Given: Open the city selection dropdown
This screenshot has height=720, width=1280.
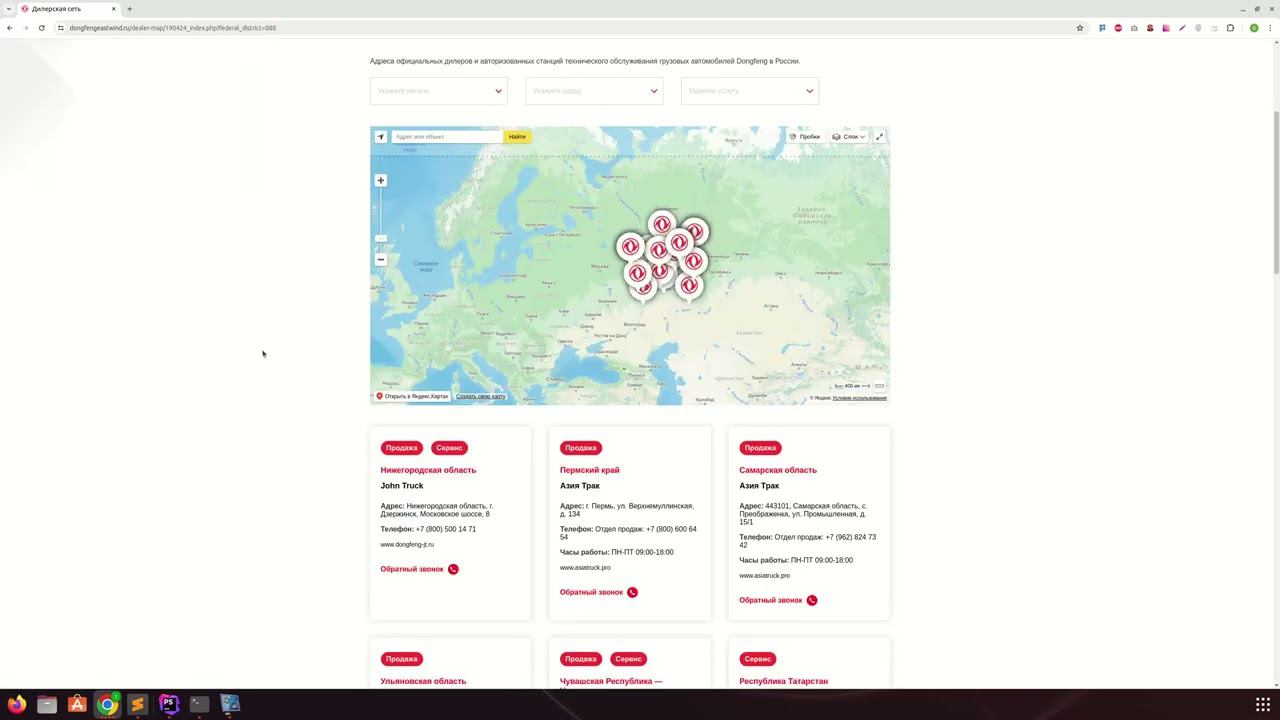Looking at the screenshot, I should [x=594, y=91].
